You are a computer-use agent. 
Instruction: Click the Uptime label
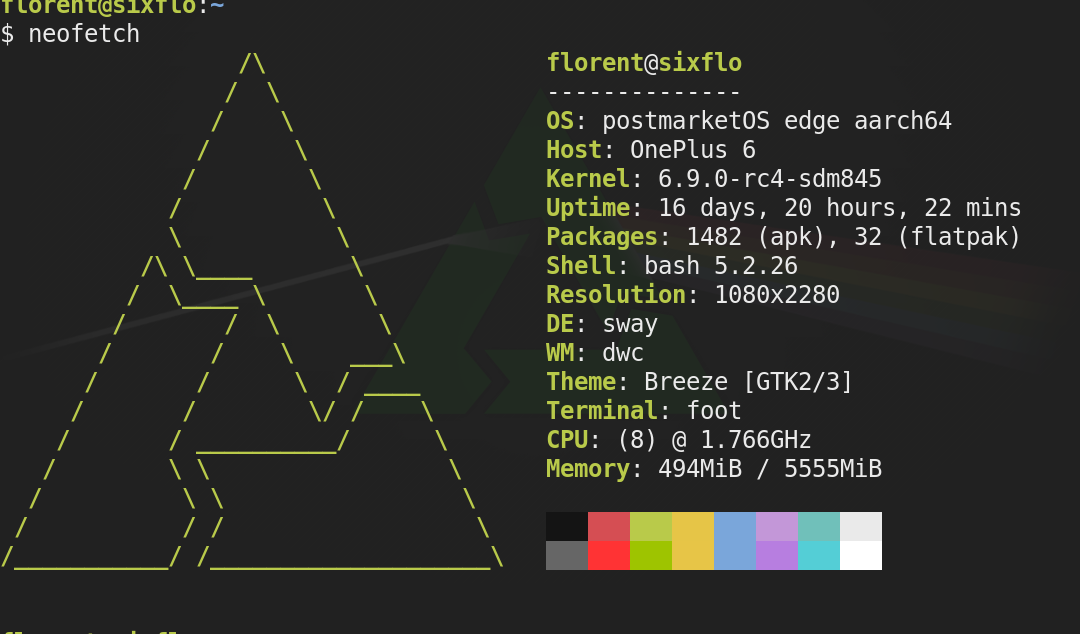click(588, 208)
